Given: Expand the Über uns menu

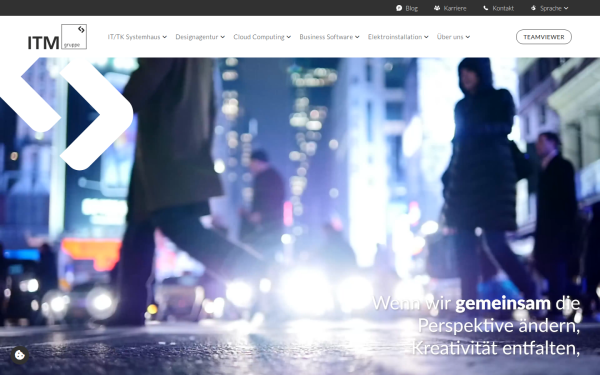Looking at the screenshot, I should pos(453,37).
